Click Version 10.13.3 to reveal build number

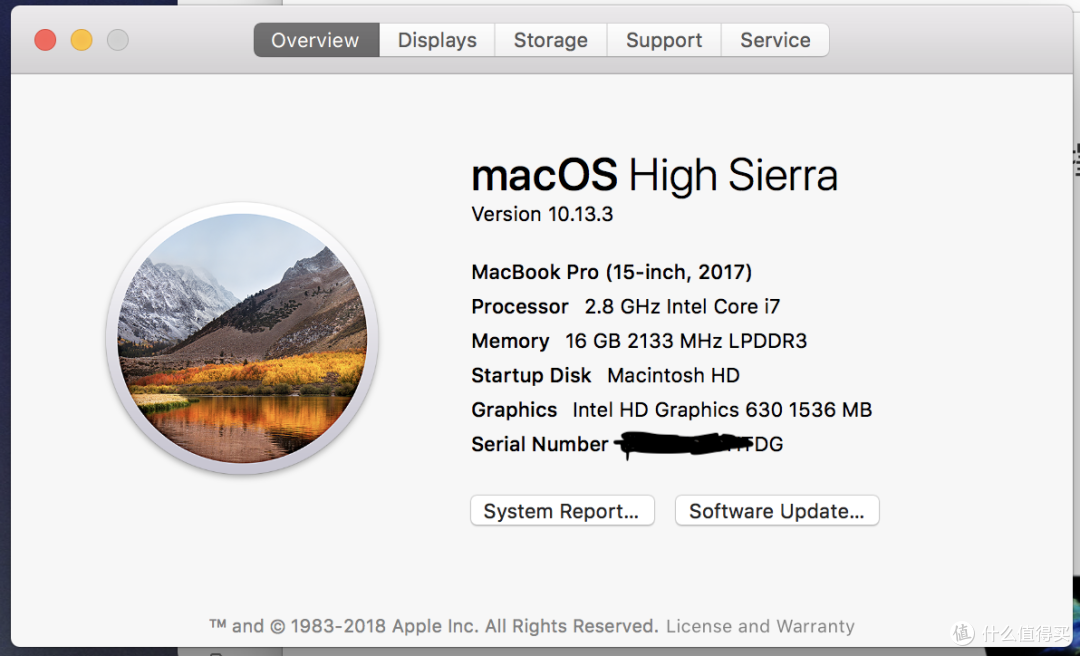tap(542, 214)
